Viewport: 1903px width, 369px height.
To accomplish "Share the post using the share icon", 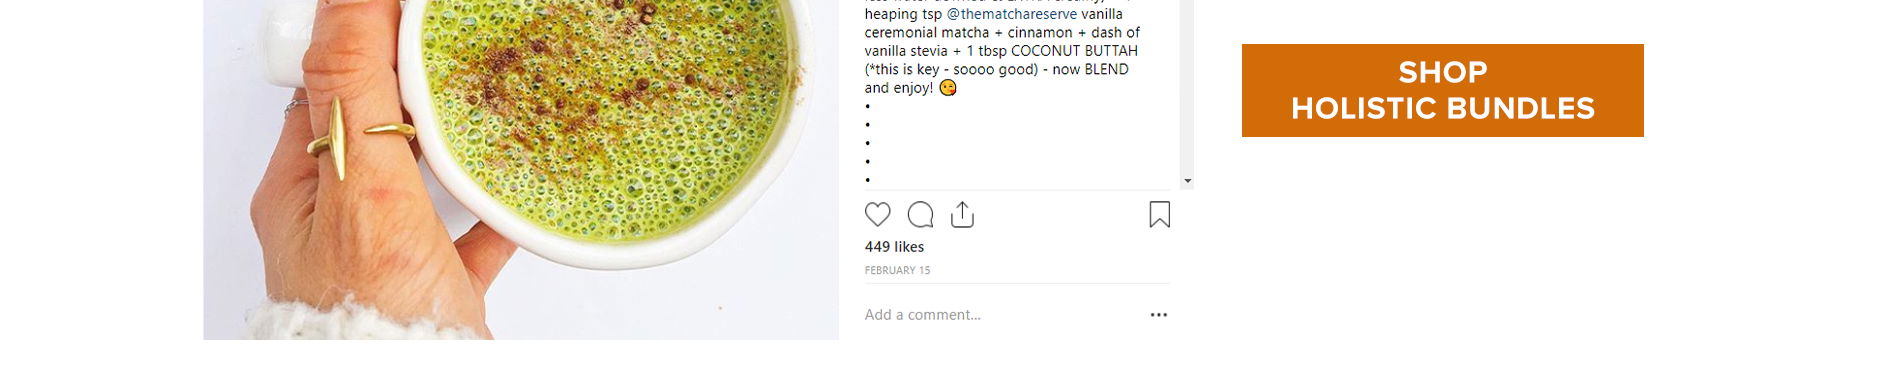I will 962,214.
